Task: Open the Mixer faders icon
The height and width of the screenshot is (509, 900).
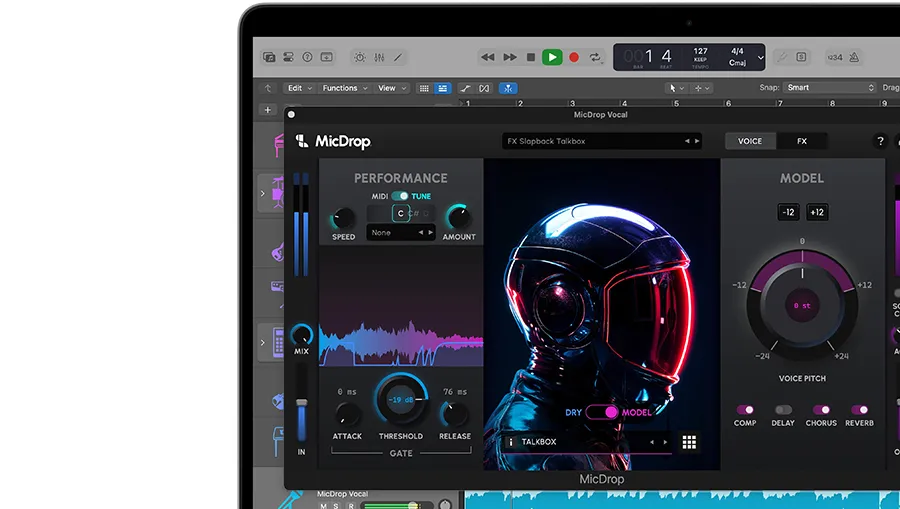Action: coord(379,57)
